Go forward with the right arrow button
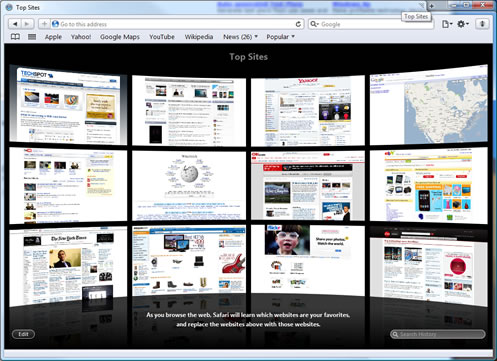497x361 pixels. tap(27, 24)
